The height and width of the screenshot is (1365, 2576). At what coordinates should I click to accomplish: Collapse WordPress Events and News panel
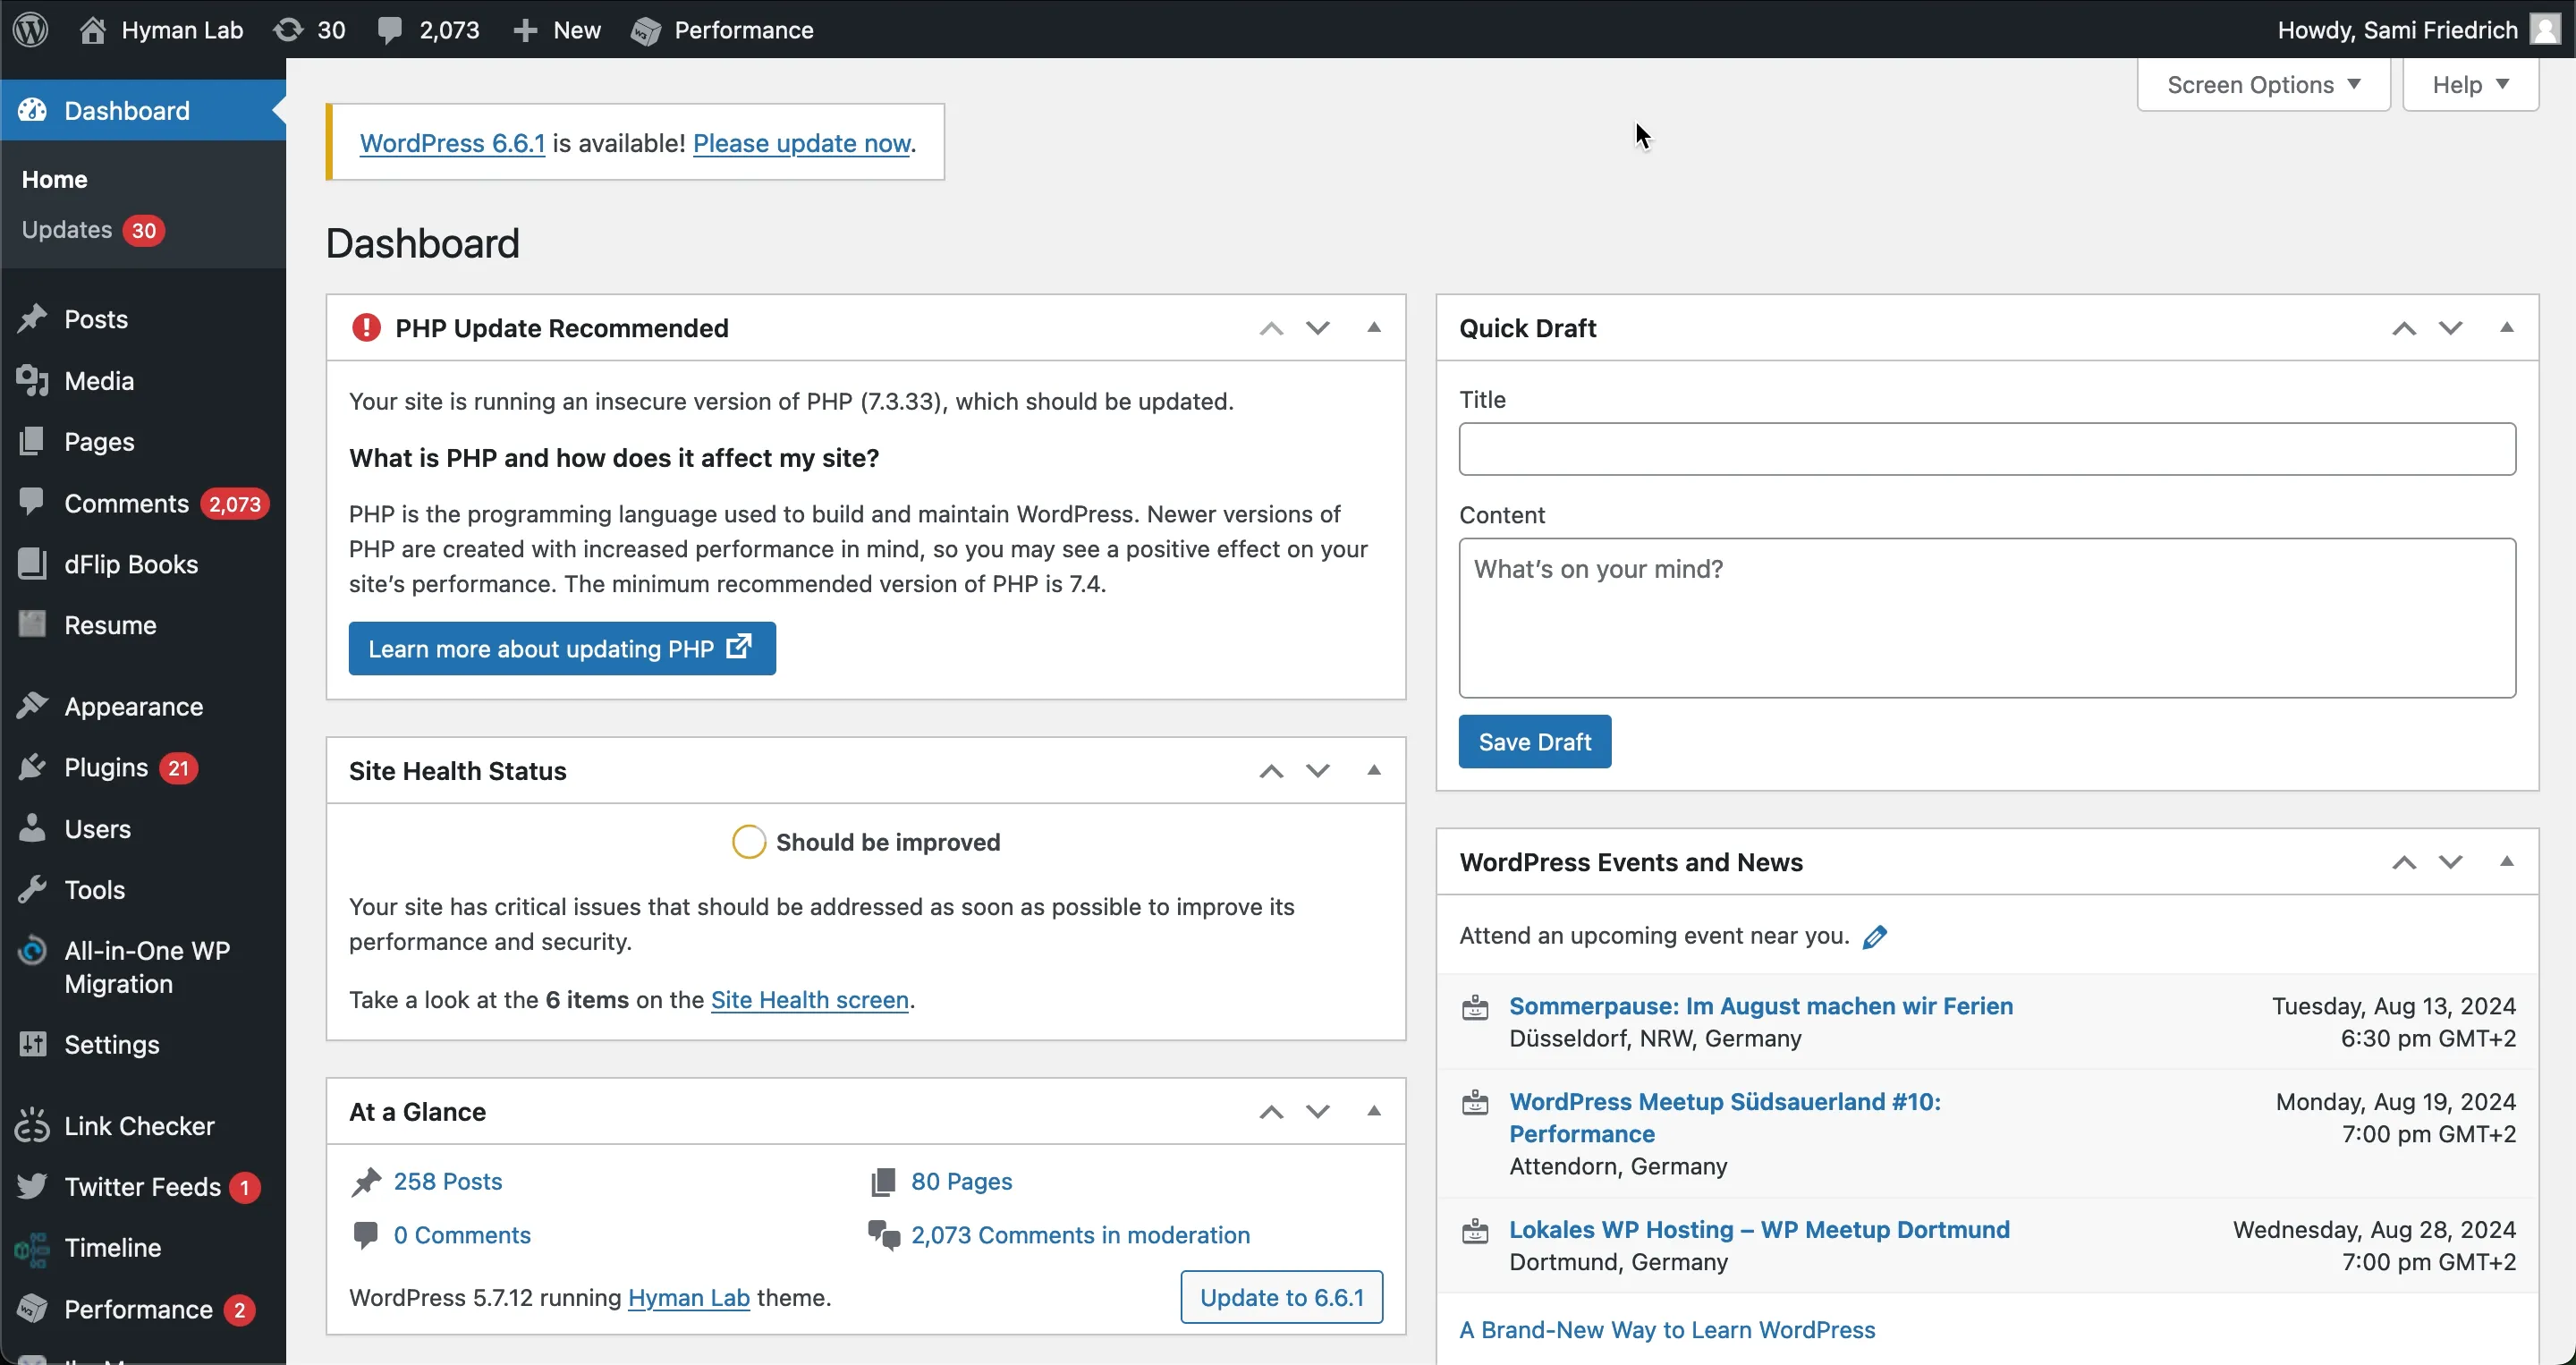click(2507, 862)
